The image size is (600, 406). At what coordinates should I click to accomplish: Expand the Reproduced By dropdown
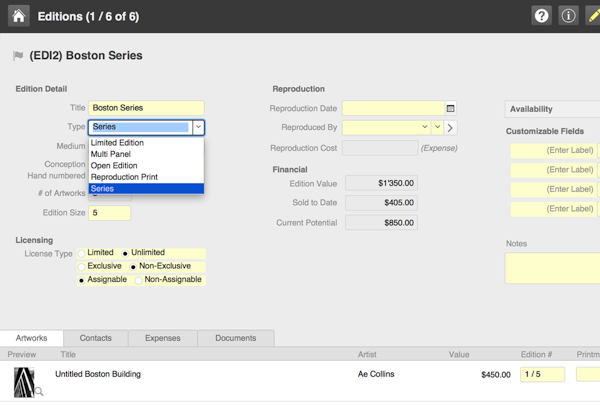click(x=425, y=128)
